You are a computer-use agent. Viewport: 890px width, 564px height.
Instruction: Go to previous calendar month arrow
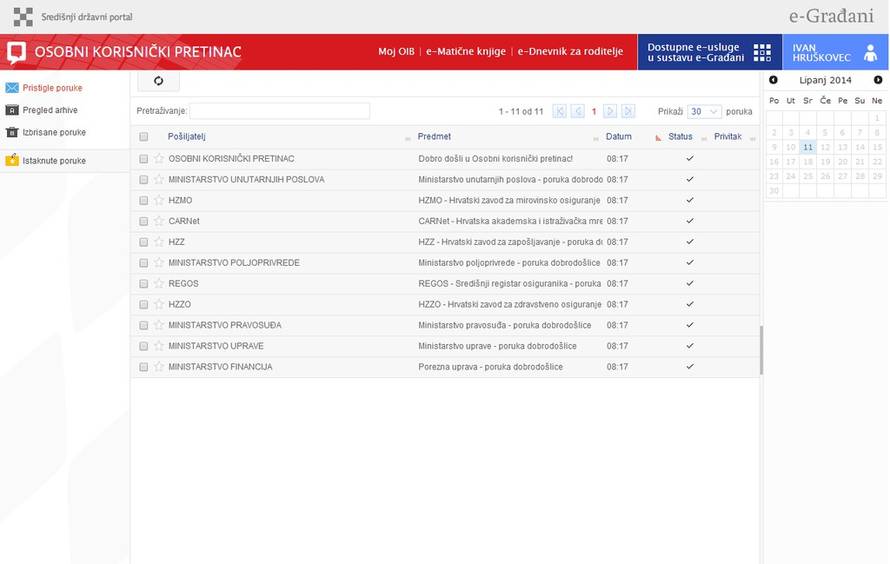tap(773, 80)
